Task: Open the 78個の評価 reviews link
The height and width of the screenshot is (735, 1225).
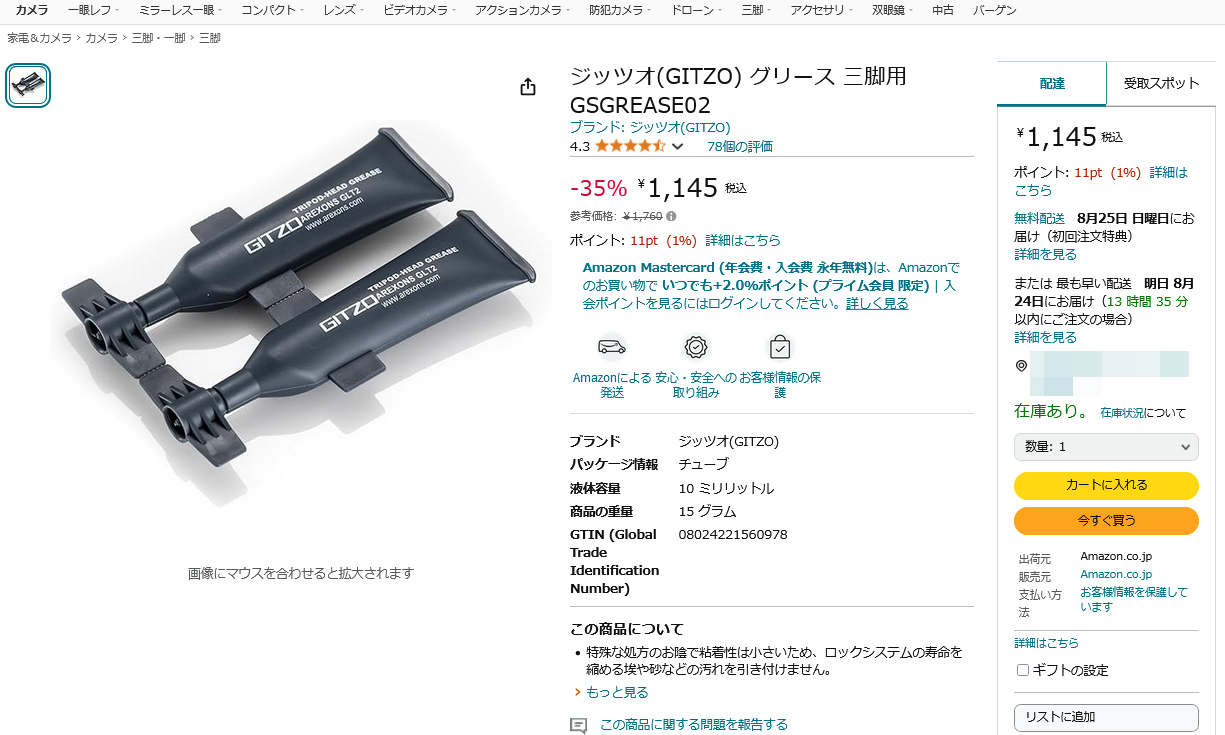Action: (739, 146)
